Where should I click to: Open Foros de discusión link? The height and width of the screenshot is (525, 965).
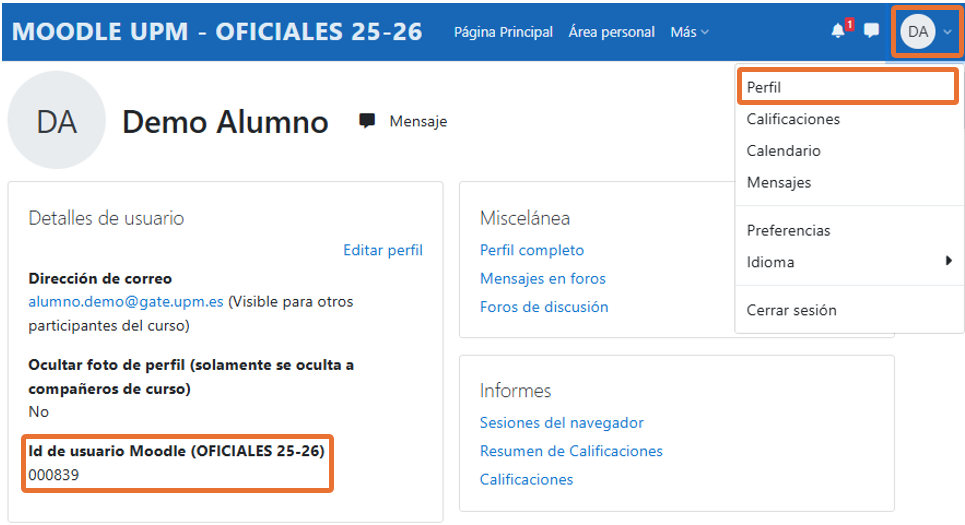point(544,307)
